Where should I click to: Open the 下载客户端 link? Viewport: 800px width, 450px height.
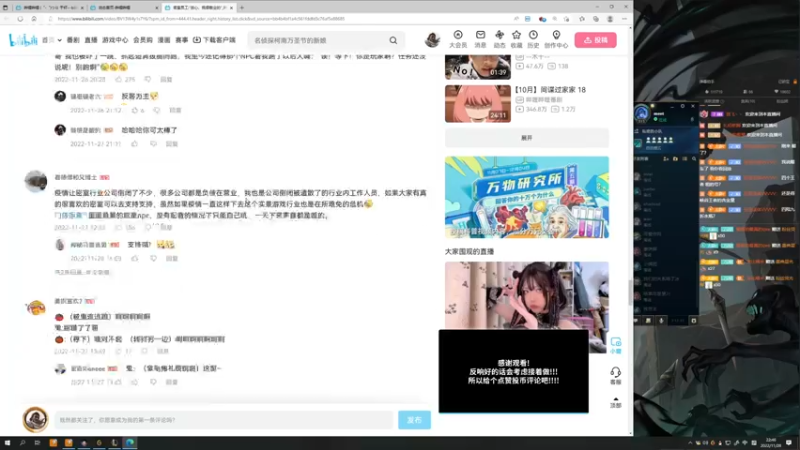[214, 40]
